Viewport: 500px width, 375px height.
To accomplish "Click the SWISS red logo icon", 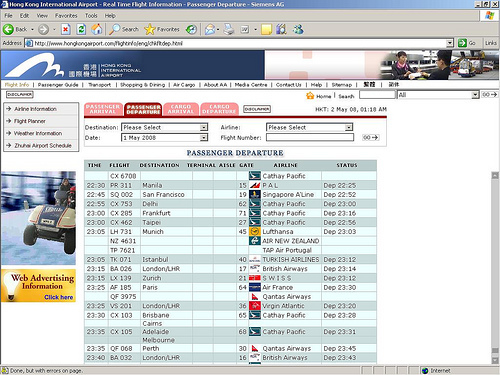I will (255, 278).
